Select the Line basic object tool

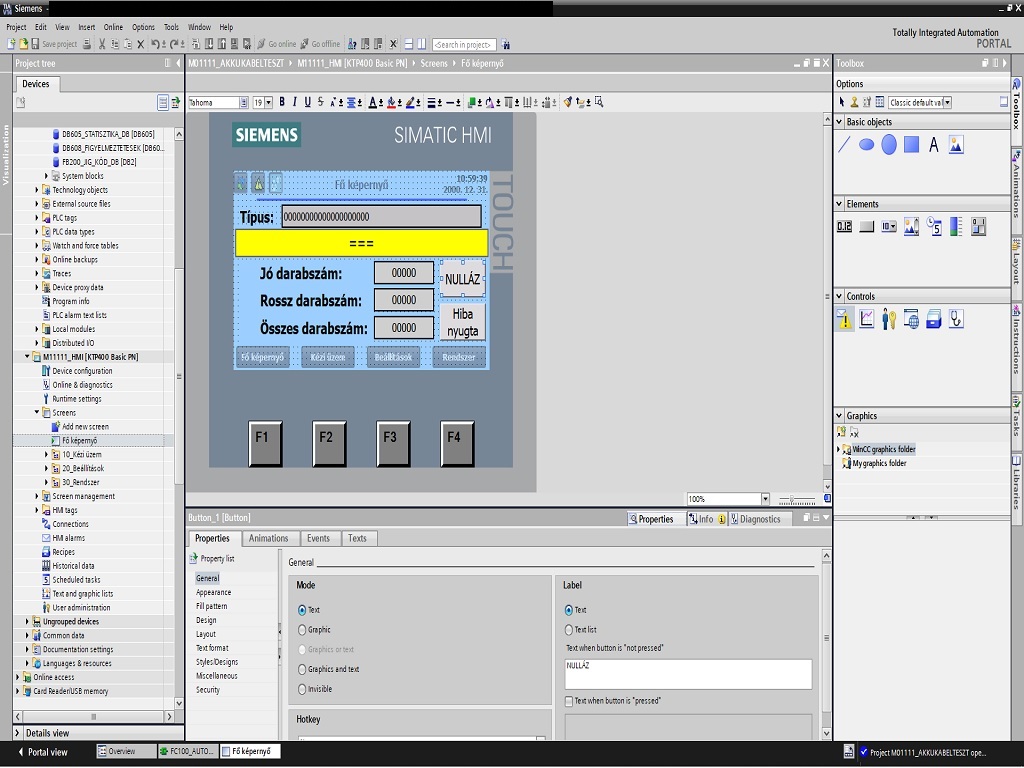(x=844, y=145)
